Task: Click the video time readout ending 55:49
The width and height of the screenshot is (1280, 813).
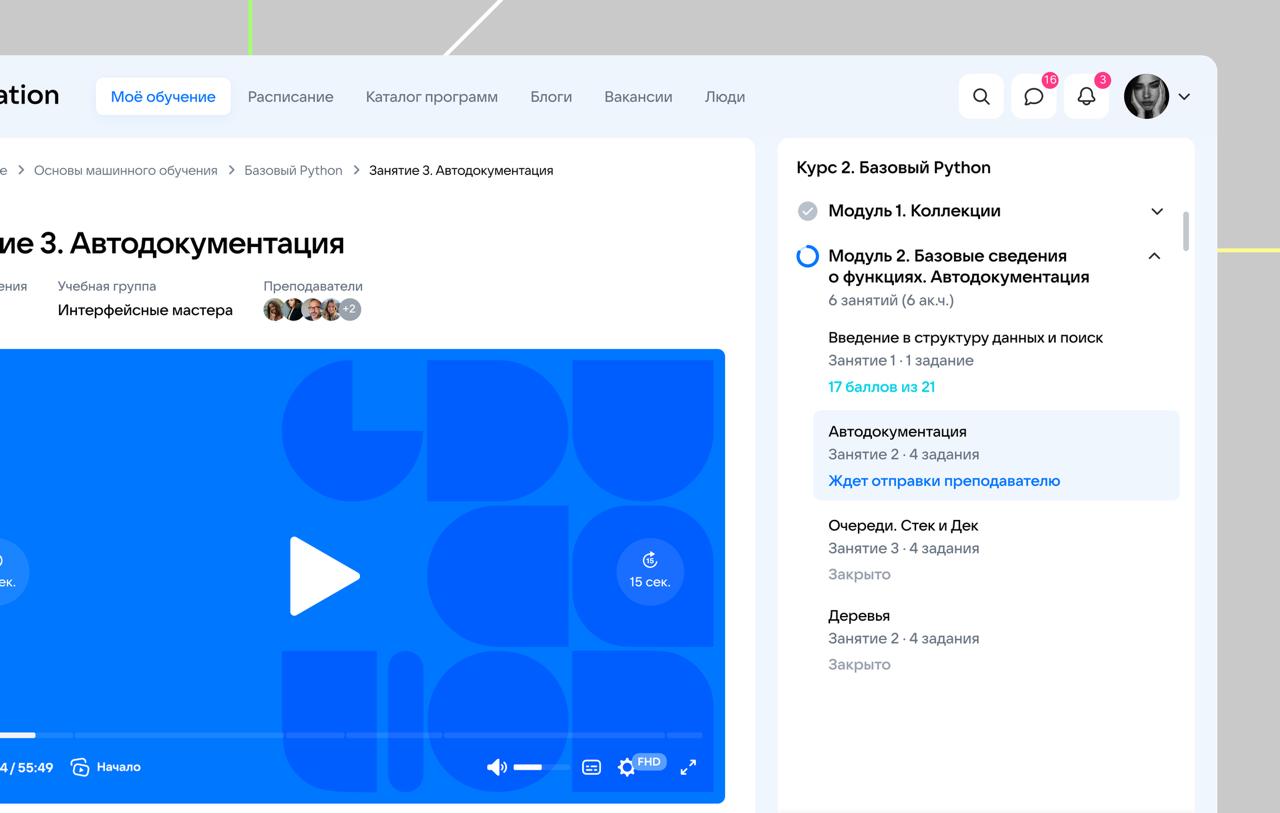Action: (x=27, y=767)
